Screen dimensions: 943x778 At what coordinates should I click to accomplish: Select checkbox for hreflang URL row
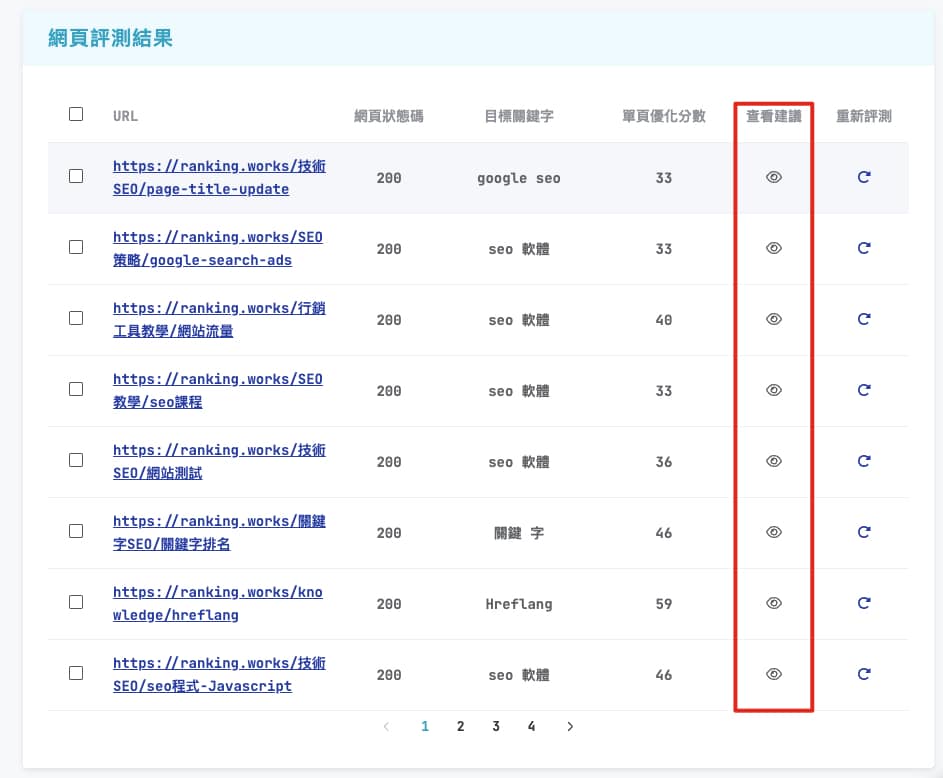76,602
